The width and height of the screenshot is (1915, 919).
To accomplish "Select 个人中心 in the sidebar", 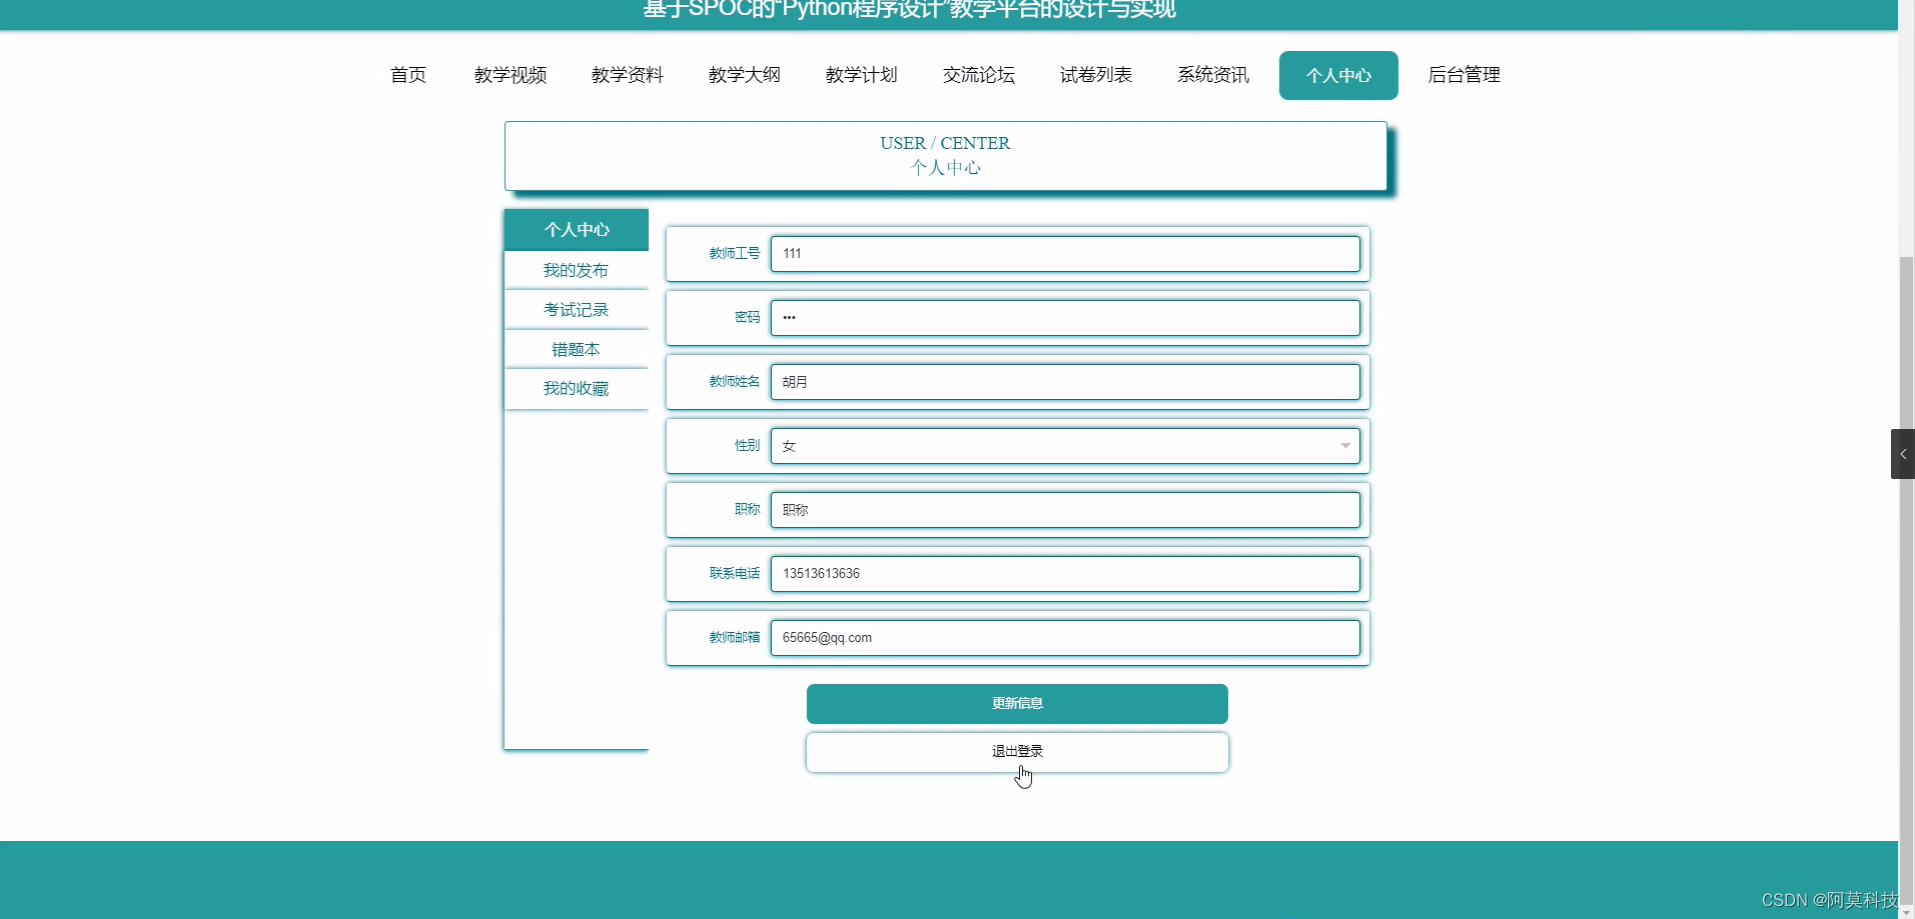I will [x=576, y=229].
